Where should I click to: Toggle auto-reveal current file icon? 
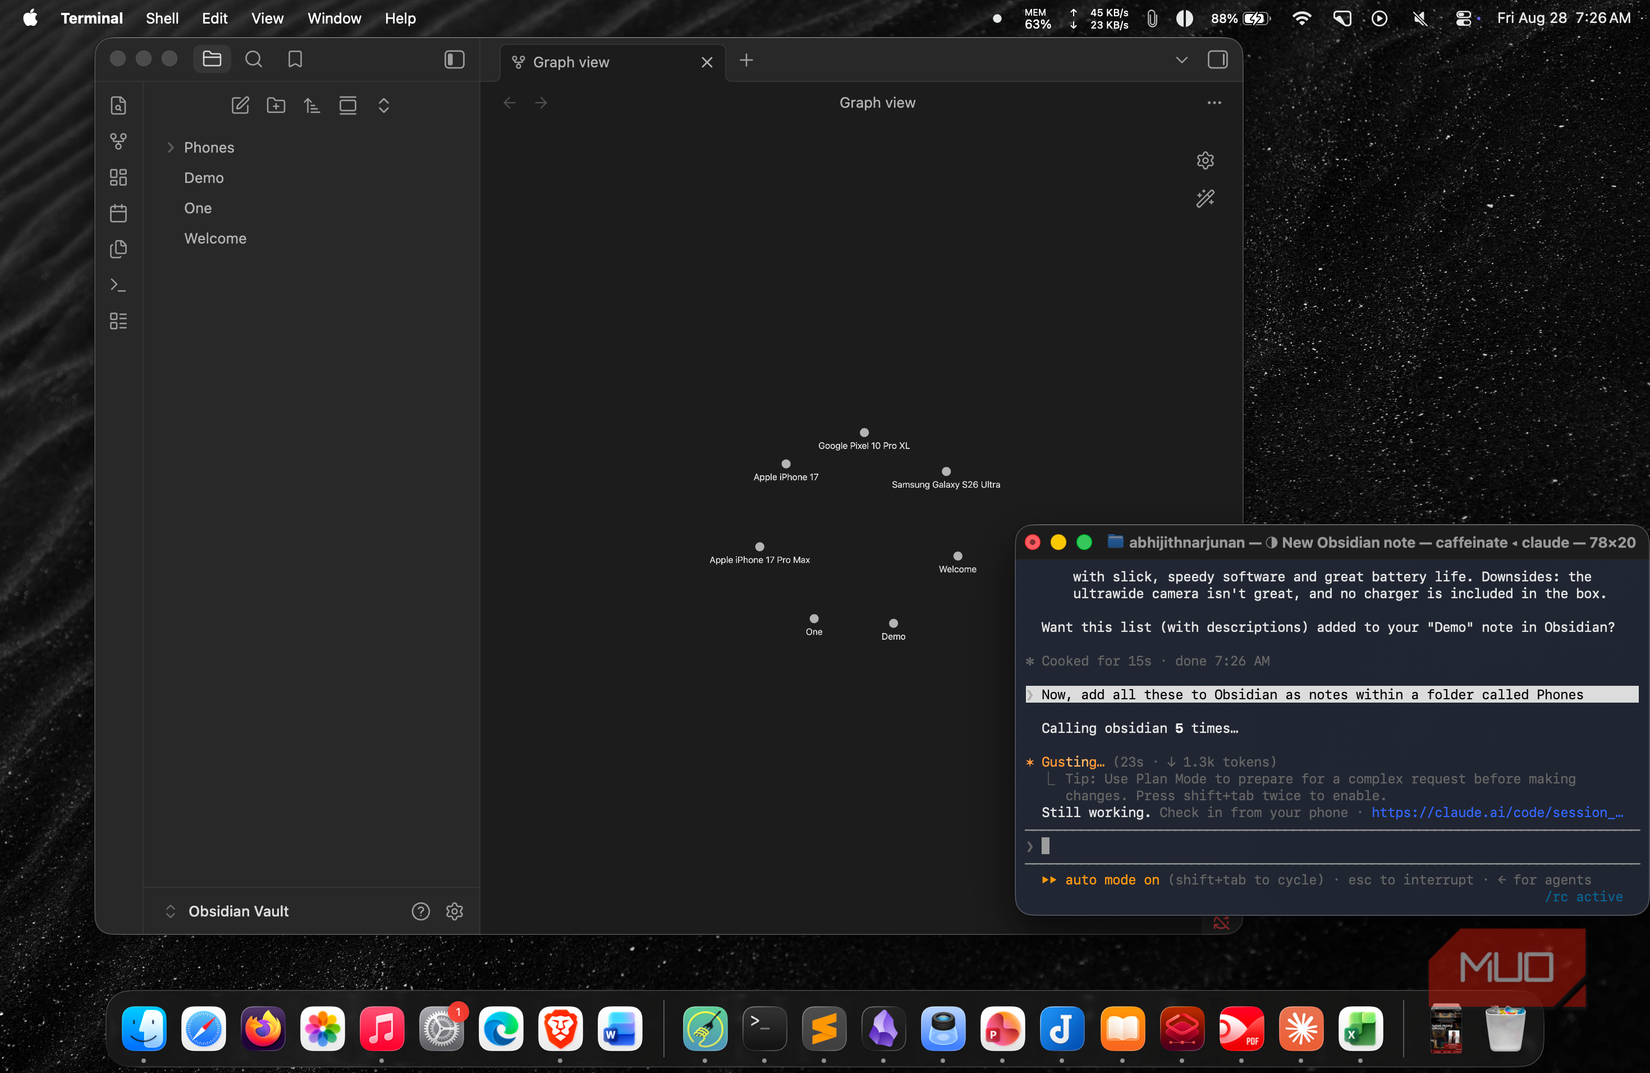tap(348, 106)
